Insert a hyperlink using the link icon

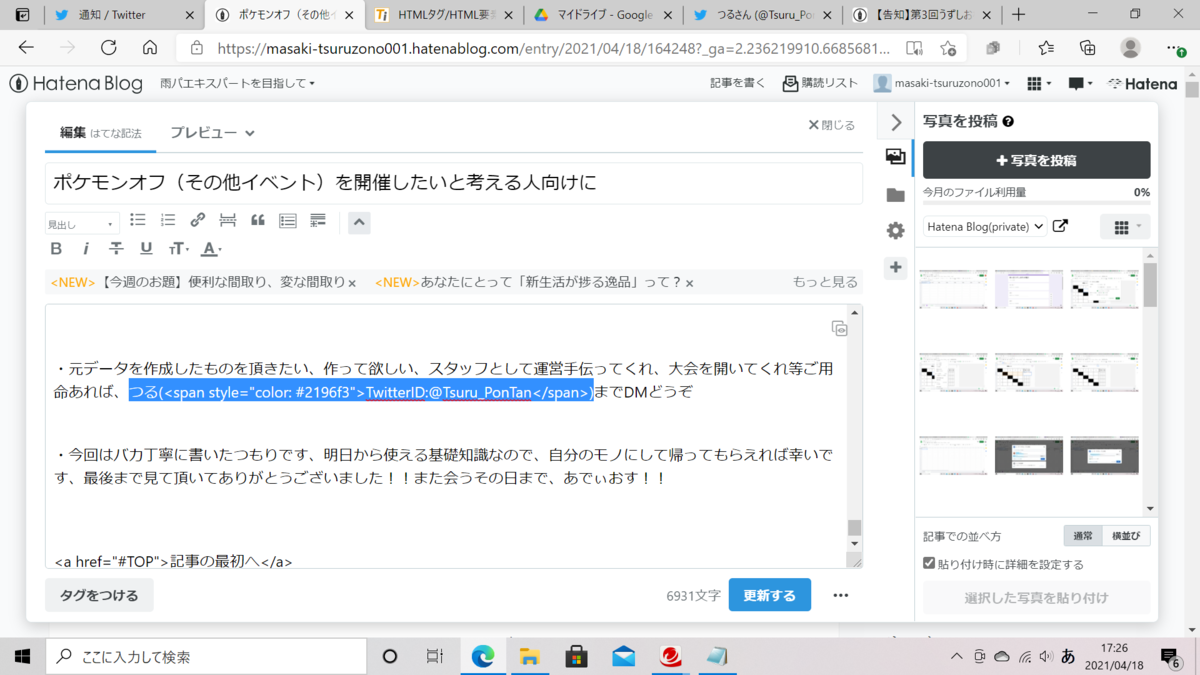(x=197, y=220)
